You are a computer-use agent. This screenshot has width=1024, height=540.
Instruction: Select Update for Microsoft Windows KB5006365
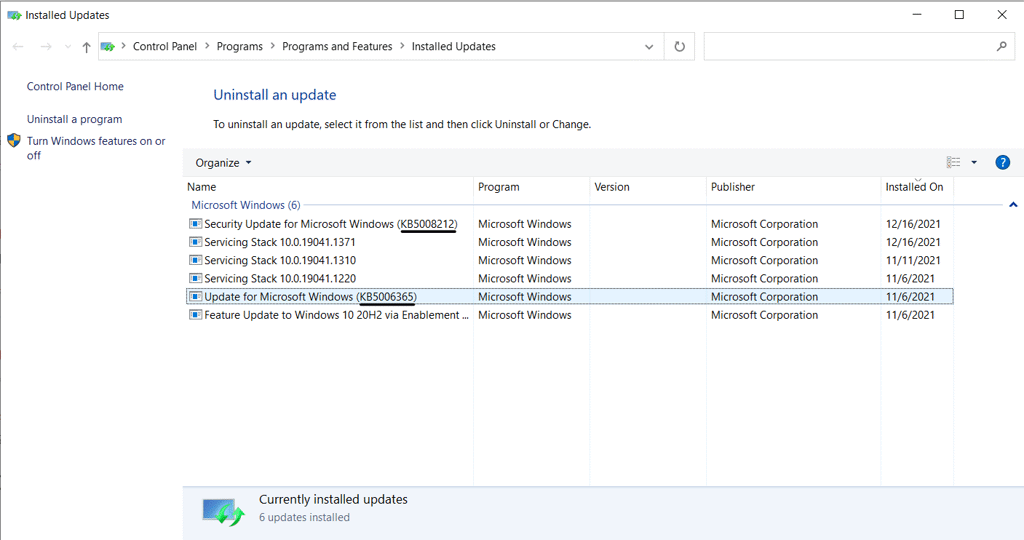569,296
